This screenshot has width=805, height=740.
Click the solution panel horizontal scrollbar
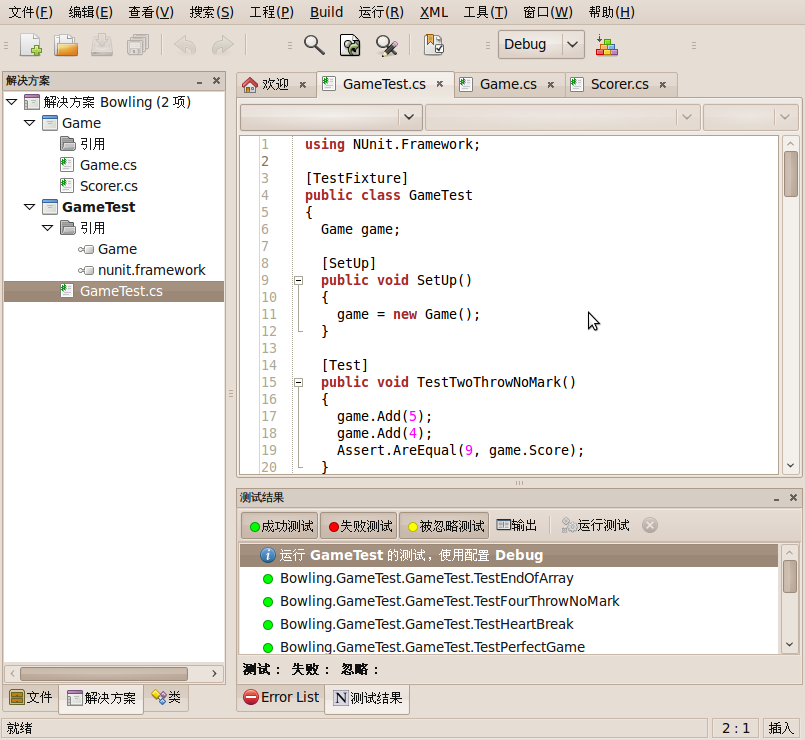(x=104, y=674)
